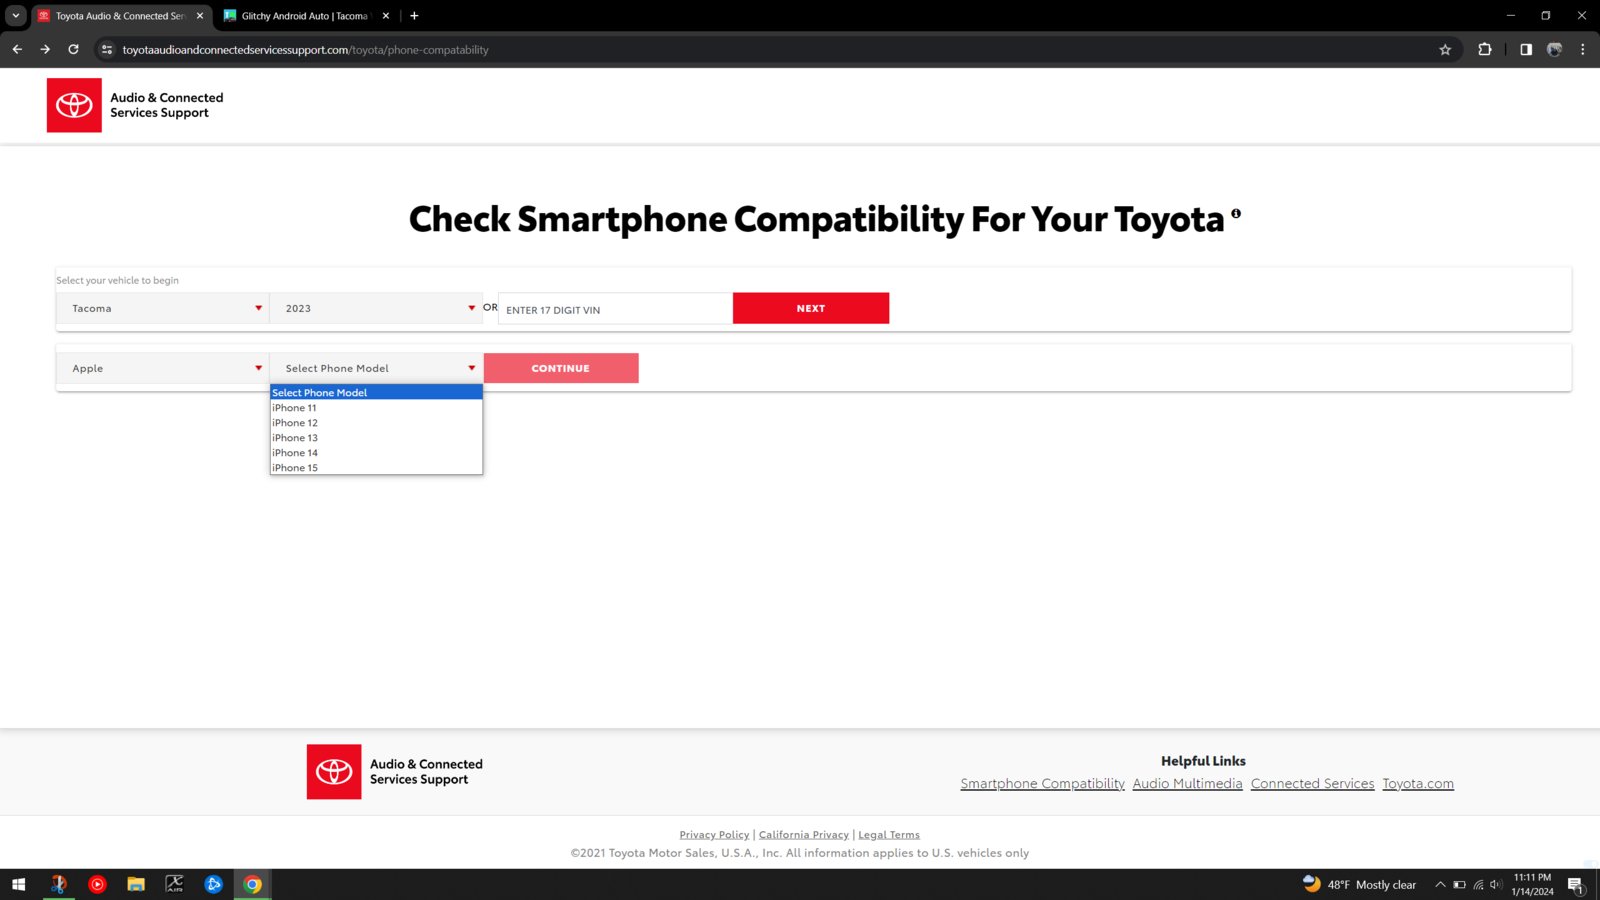The image size is (1600, 900).
Task: Click the Toyota logo in the footer
Action: coord(334,771)
